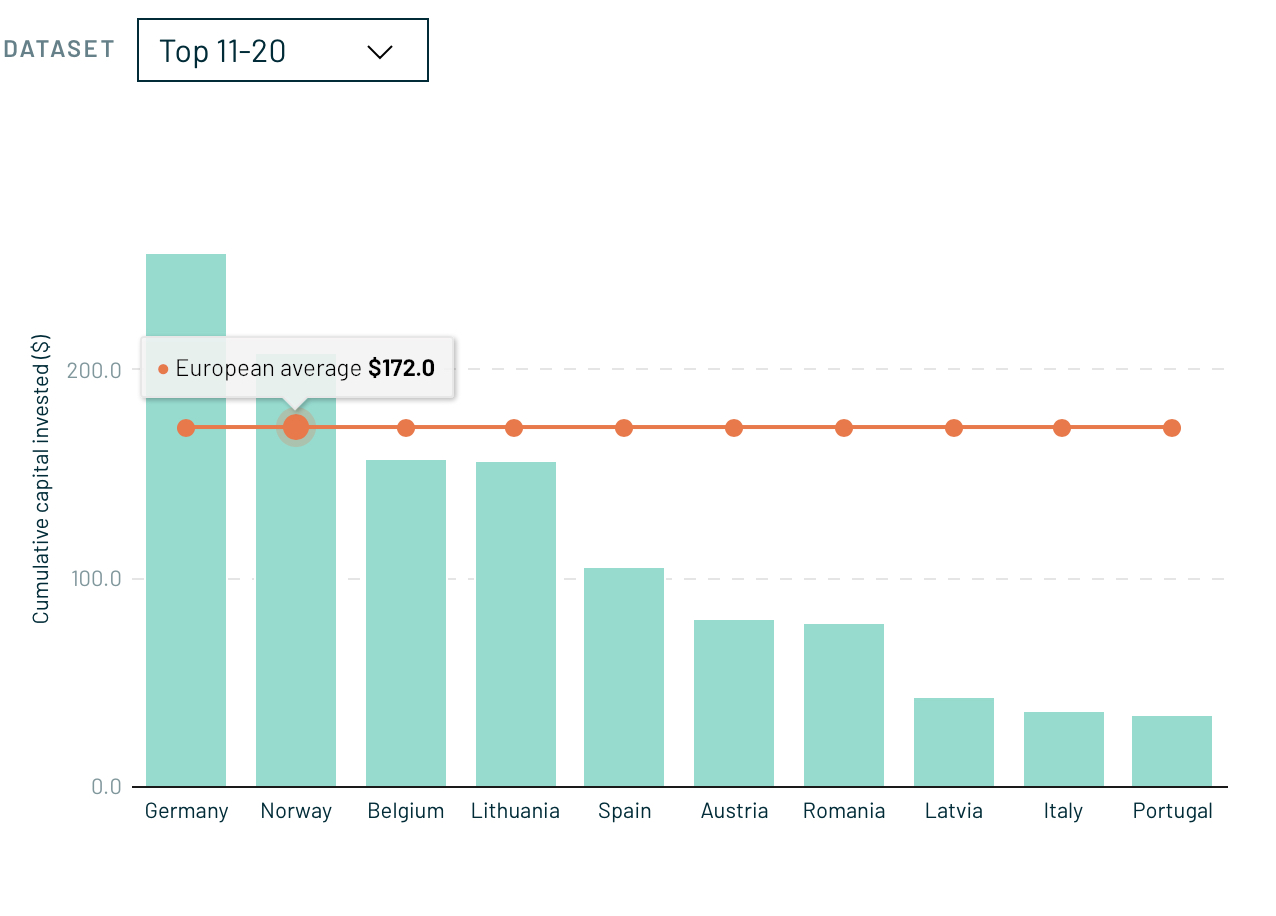1276x916 pixels.
Task: Select the Portugal bar
Action: click(x=1172, y=751)
